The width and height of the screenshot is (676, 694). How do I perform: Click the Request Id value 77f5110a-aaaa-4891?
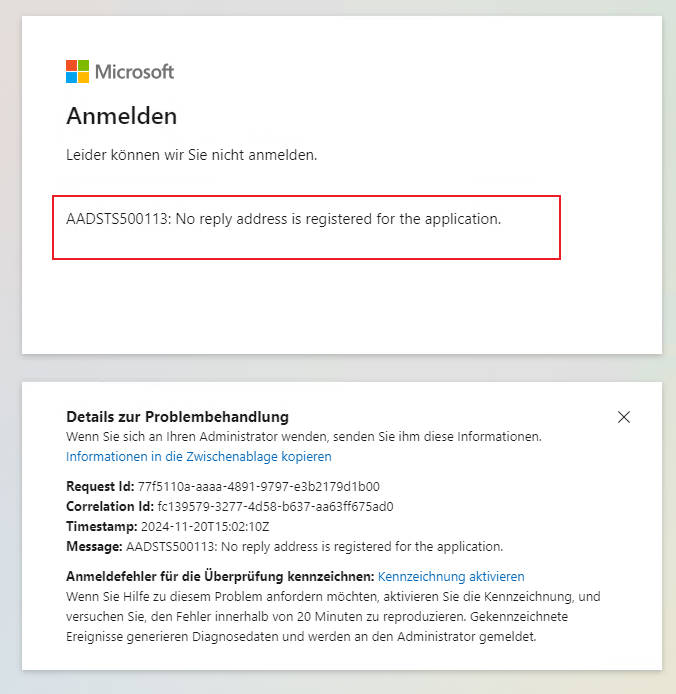coord(258,486)
